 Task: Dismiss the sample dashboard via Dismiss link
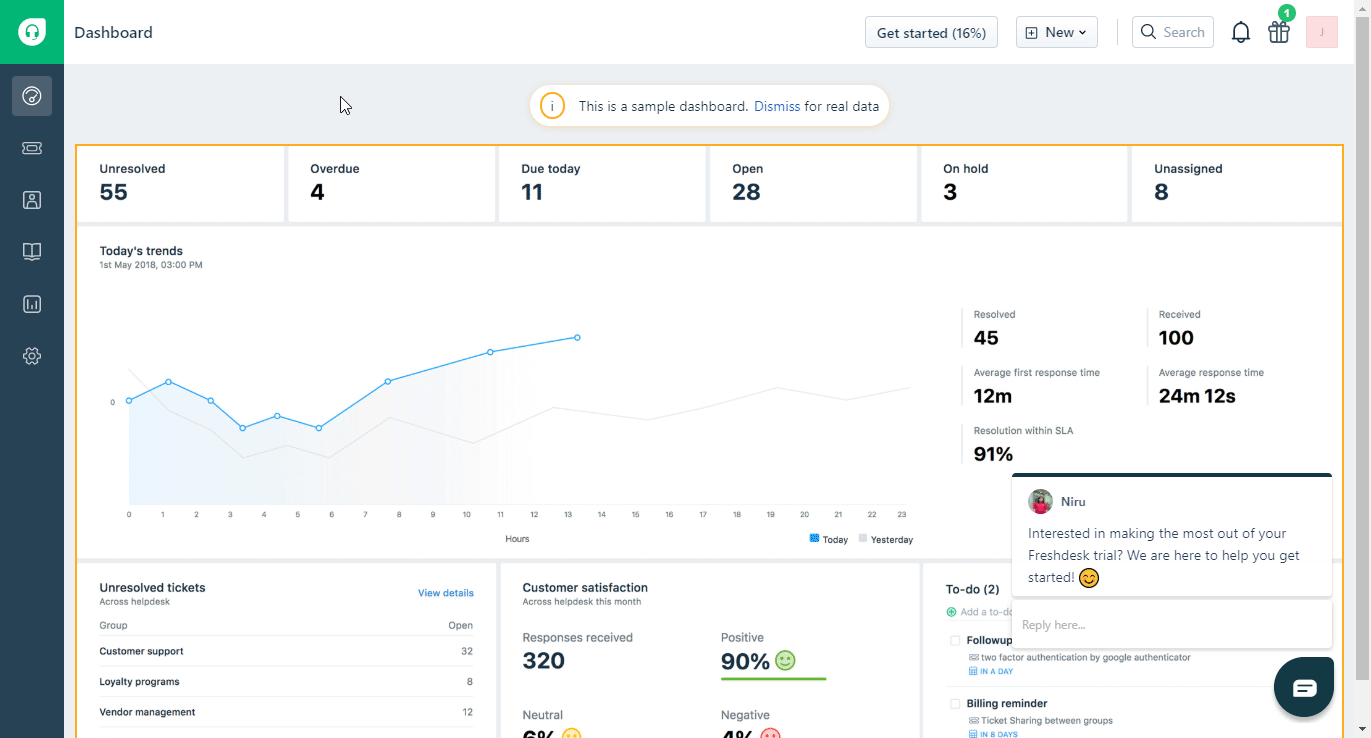point(776,106)
